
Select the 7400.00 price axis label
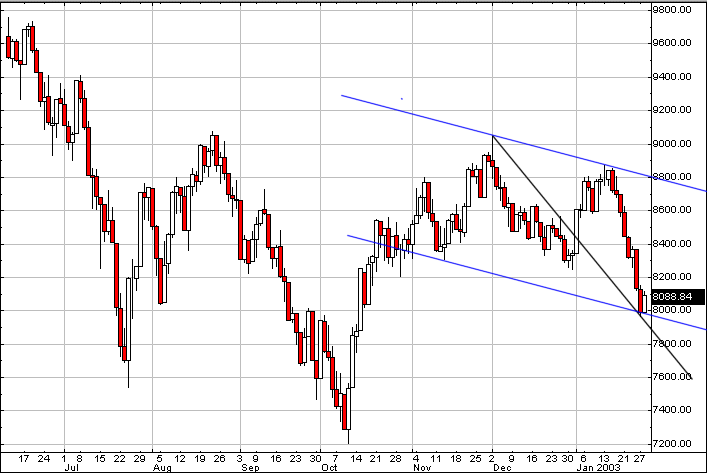pos(672,410)
